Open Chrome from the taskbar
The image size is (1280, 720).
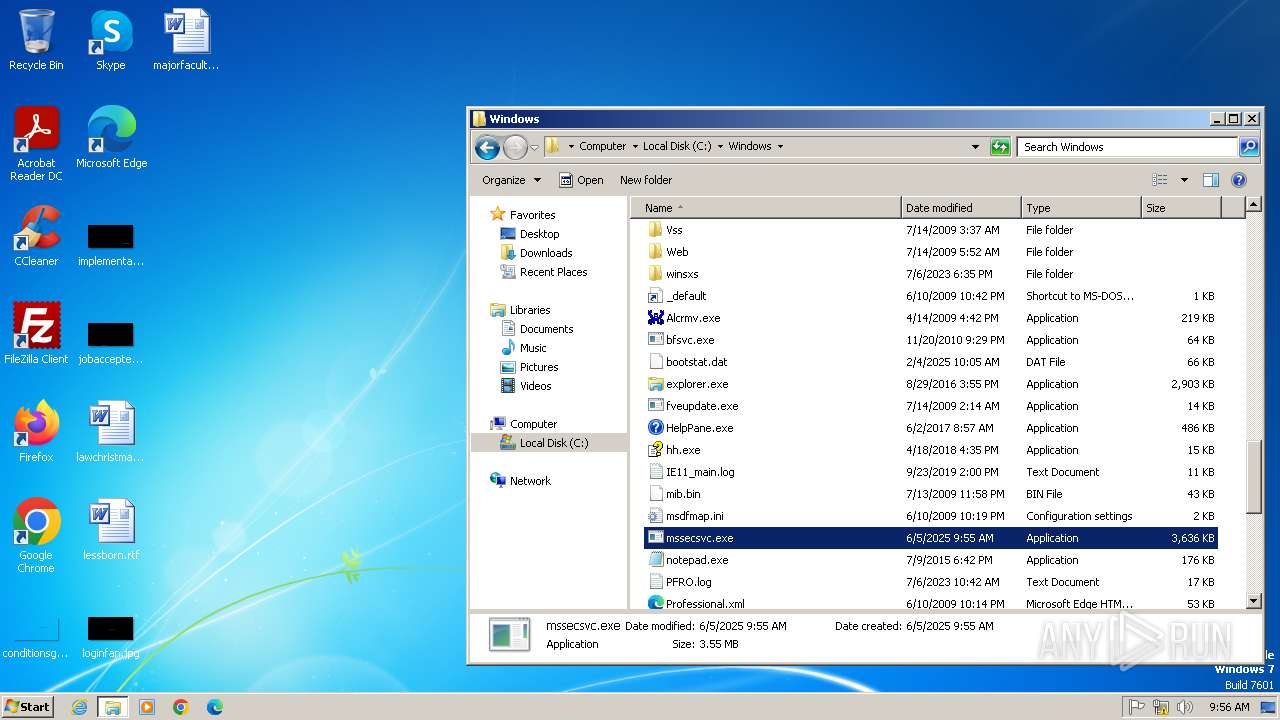[x=181, y=707]
